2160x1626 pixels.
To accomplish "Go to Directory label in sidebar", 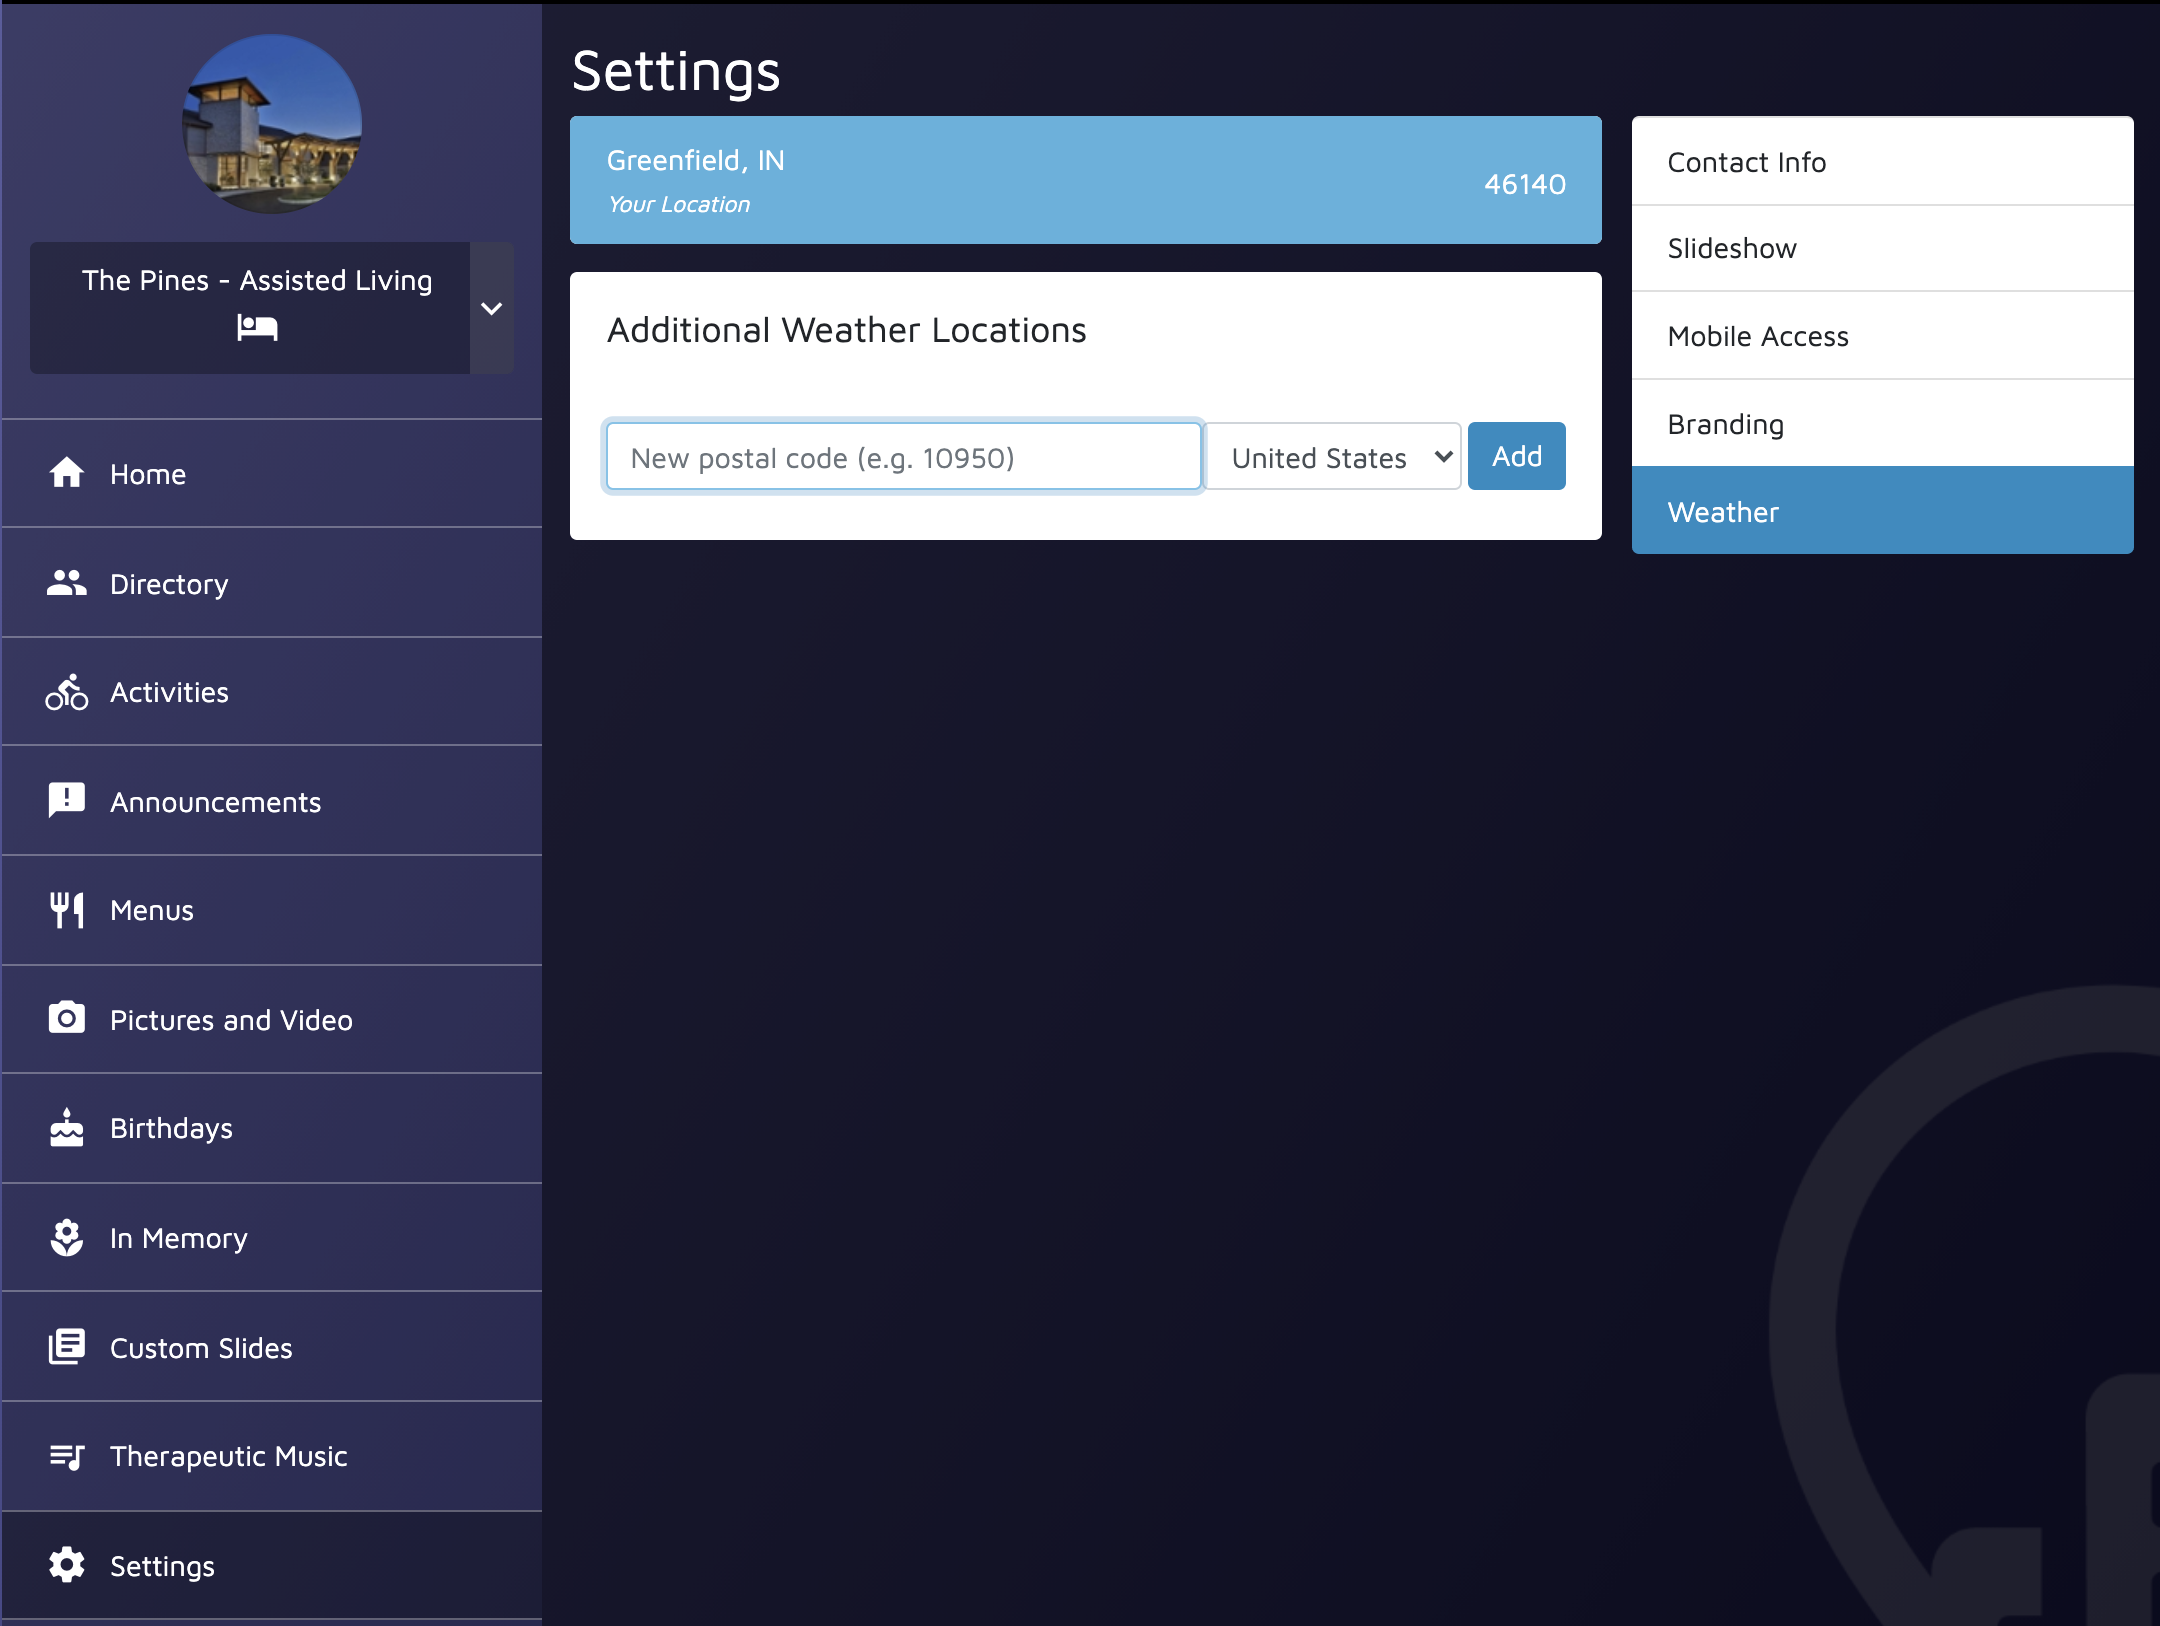I will point(169,584).
